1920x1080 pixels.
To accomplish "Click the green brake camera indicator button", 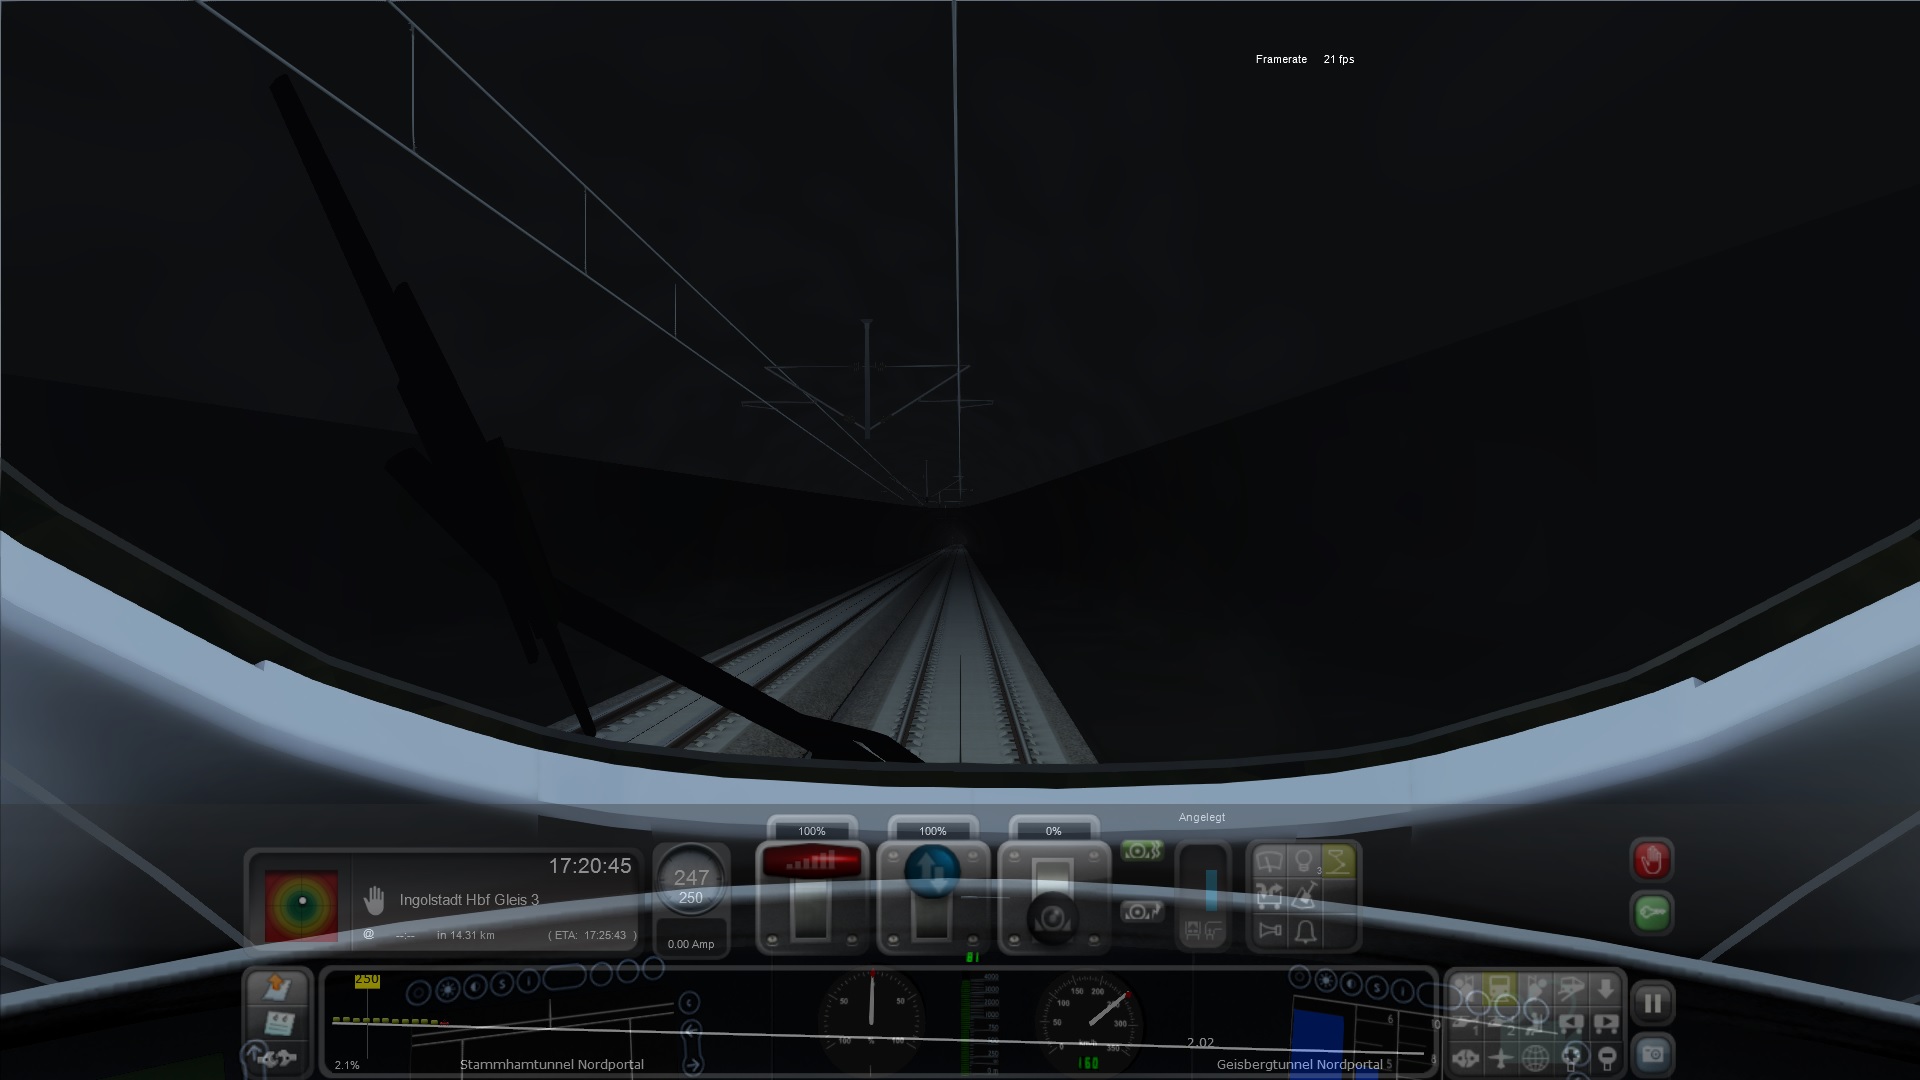I will (1141, 851).
